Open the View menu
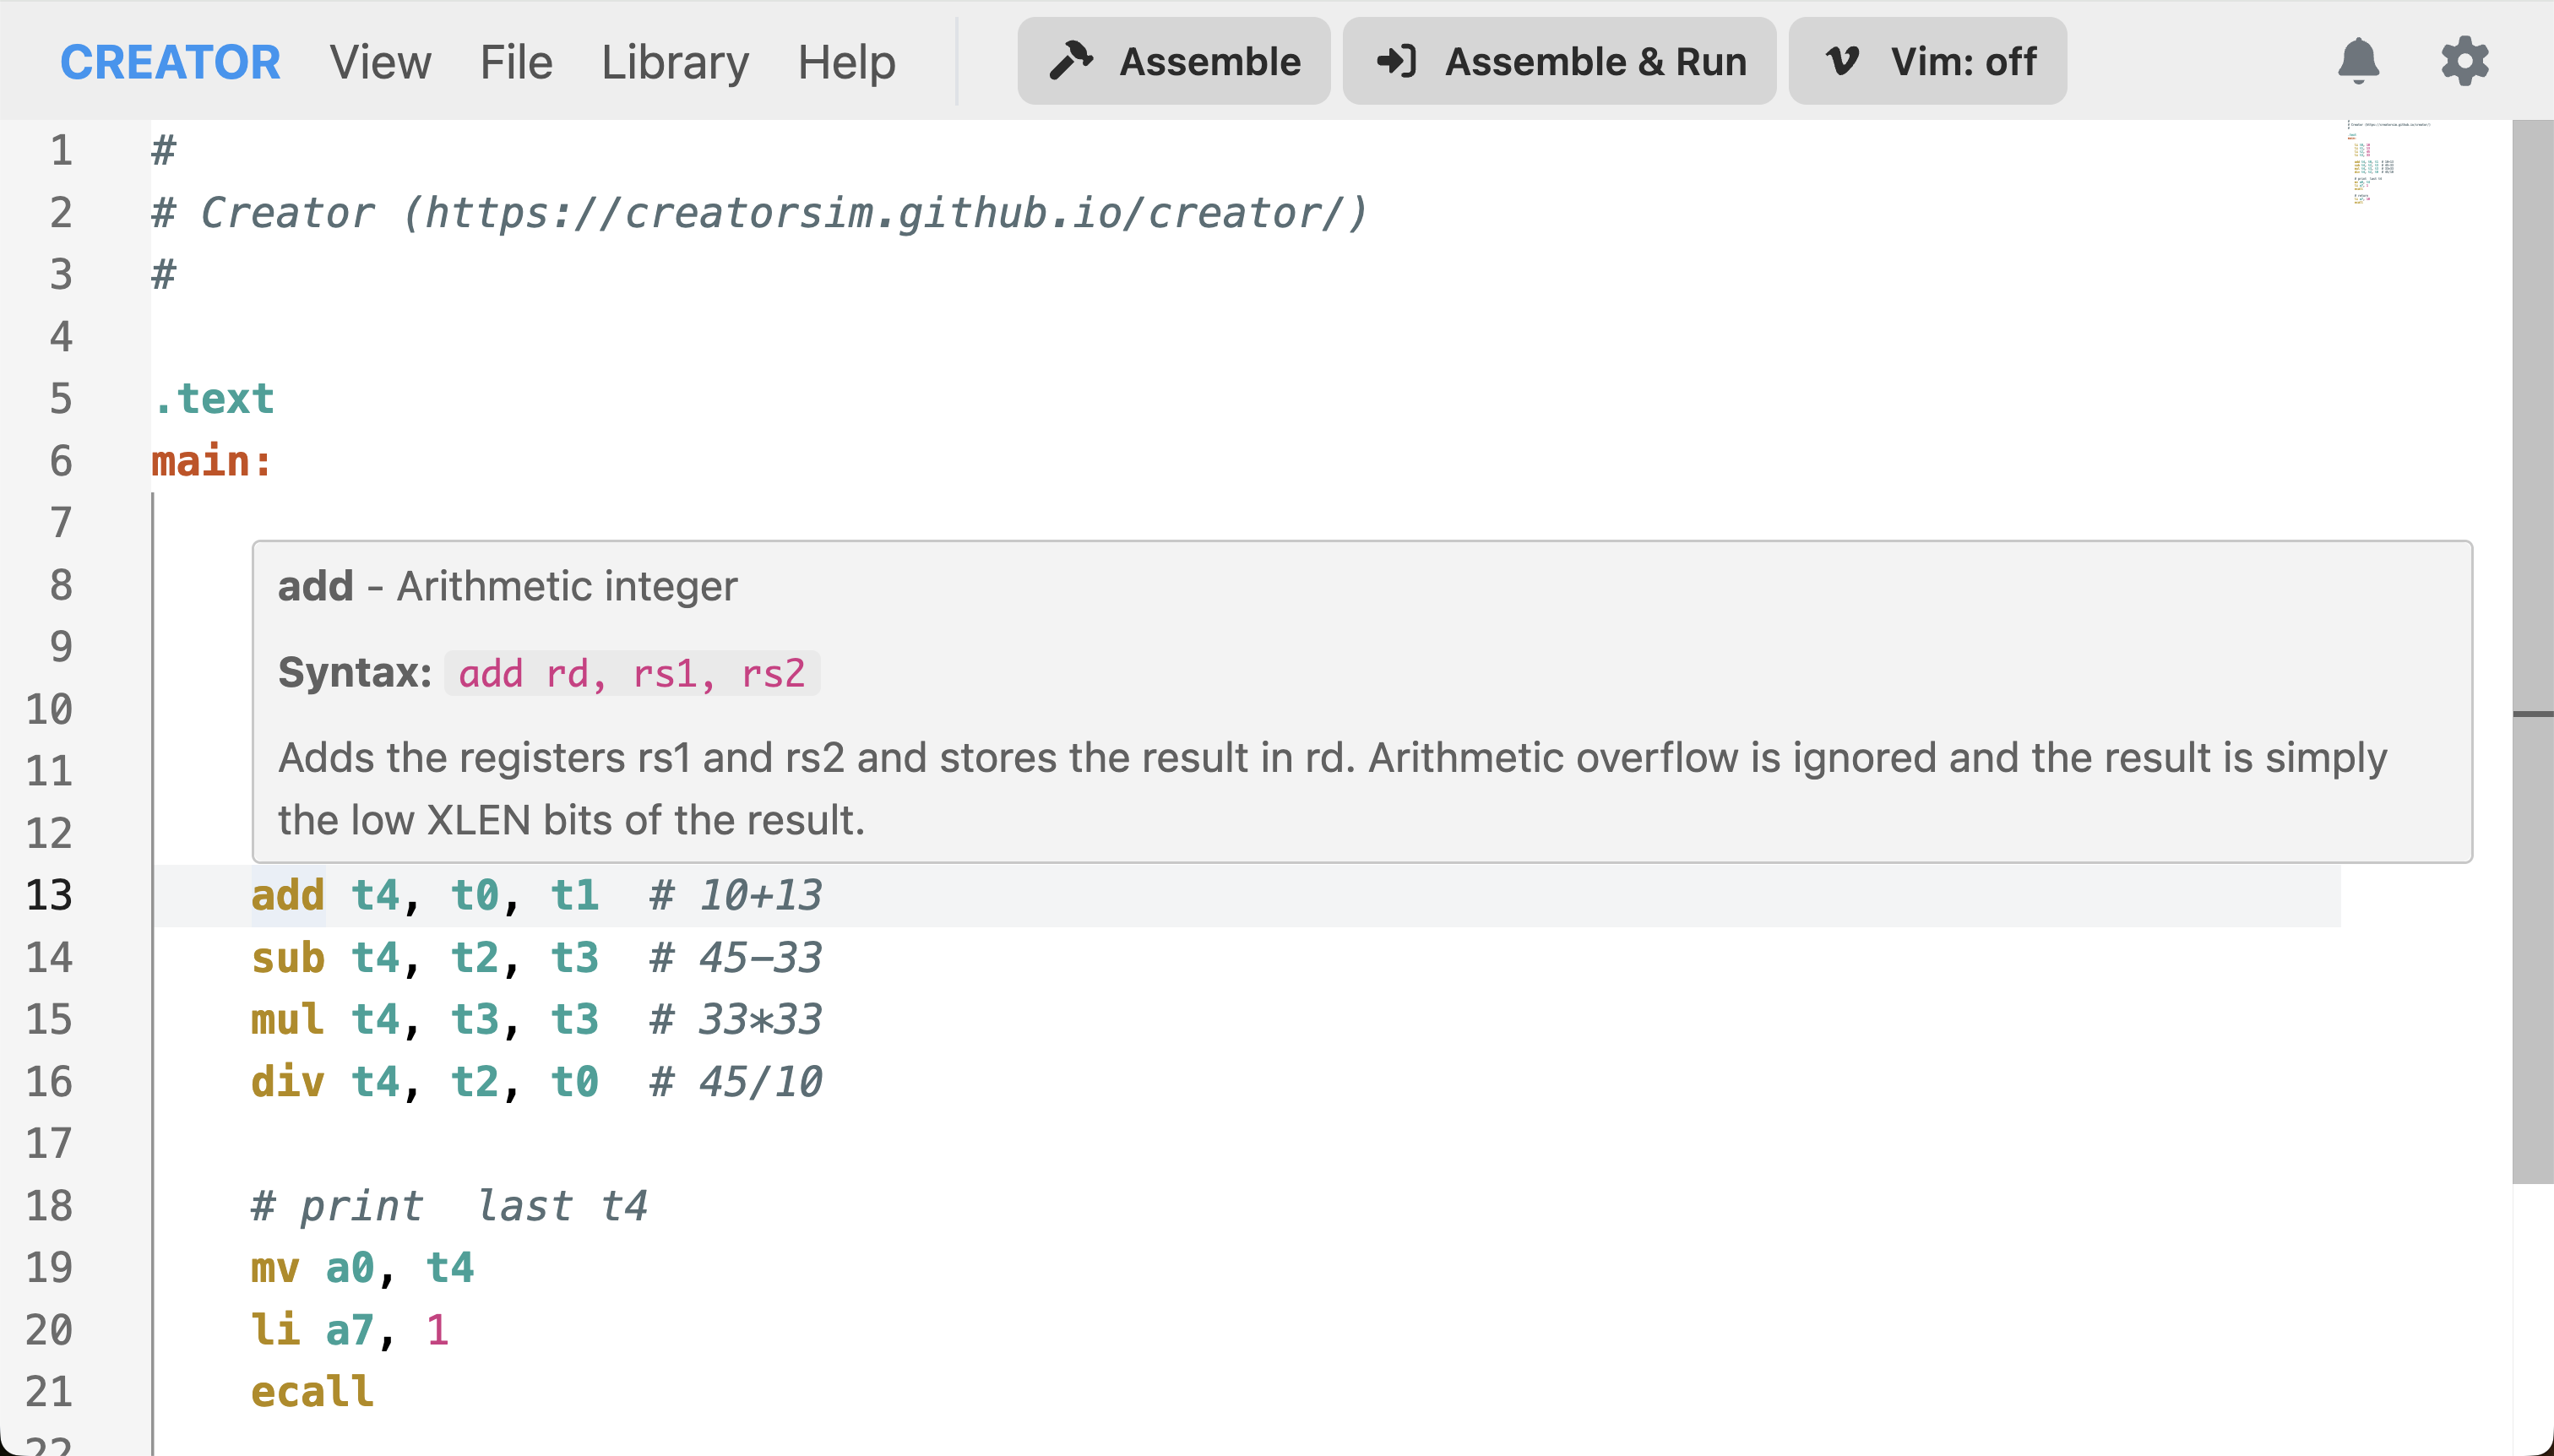Image resolution: width=2554 pixels, height=1456 pixels. coord(380,62)
